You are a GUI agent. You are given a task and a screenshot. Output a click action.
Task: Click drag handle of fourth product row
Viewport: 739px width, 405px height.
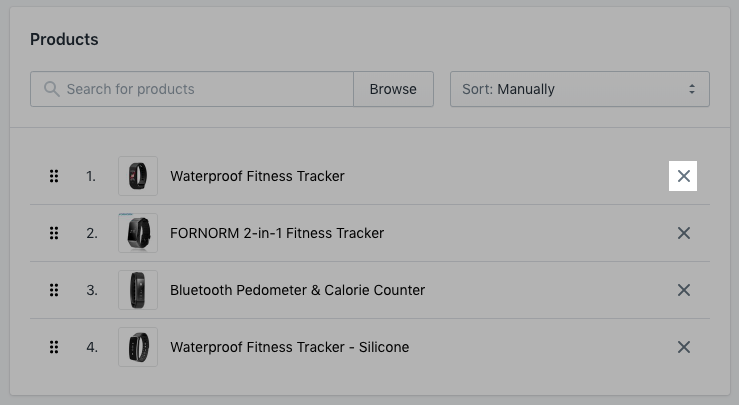coord(54,347)
